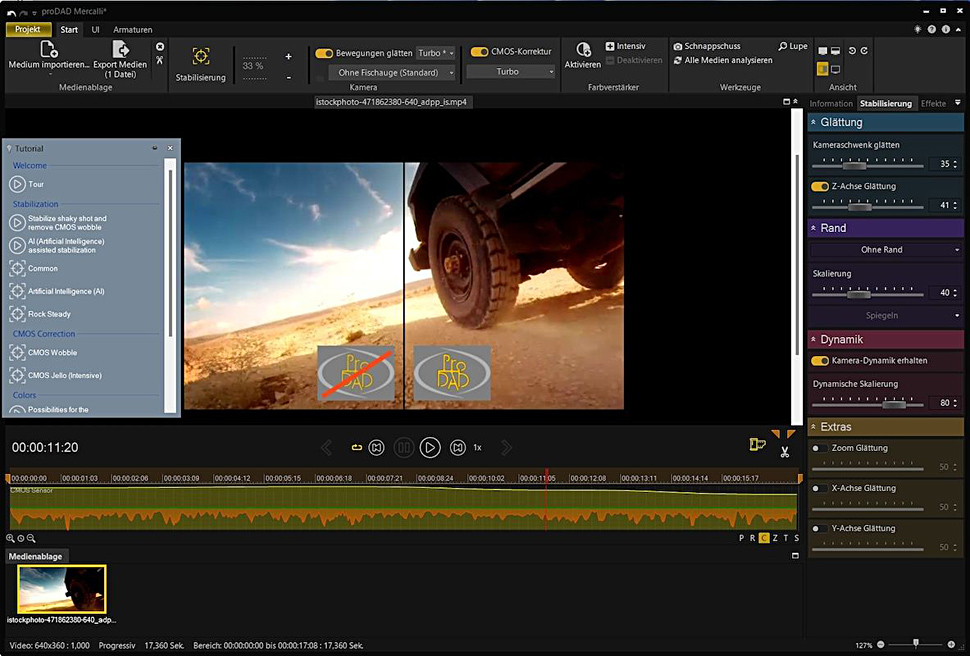Toggle Bewegungen glätten switch
The width and height of the screenshot is (970, 656).
click(x=324, y=53)
